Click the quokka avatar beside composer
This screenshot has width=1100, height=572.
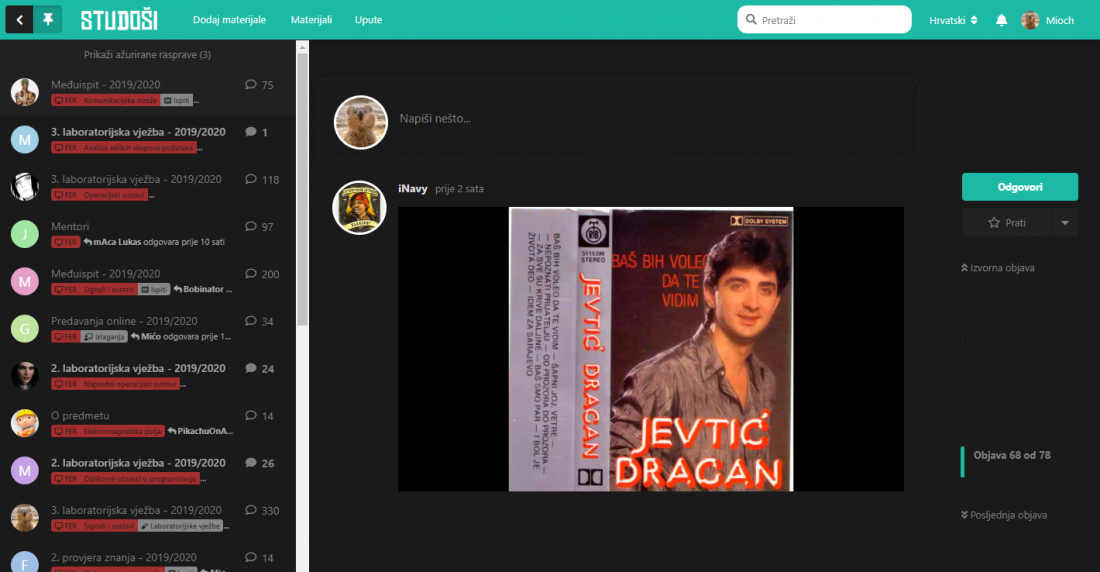tap(361, 122)
